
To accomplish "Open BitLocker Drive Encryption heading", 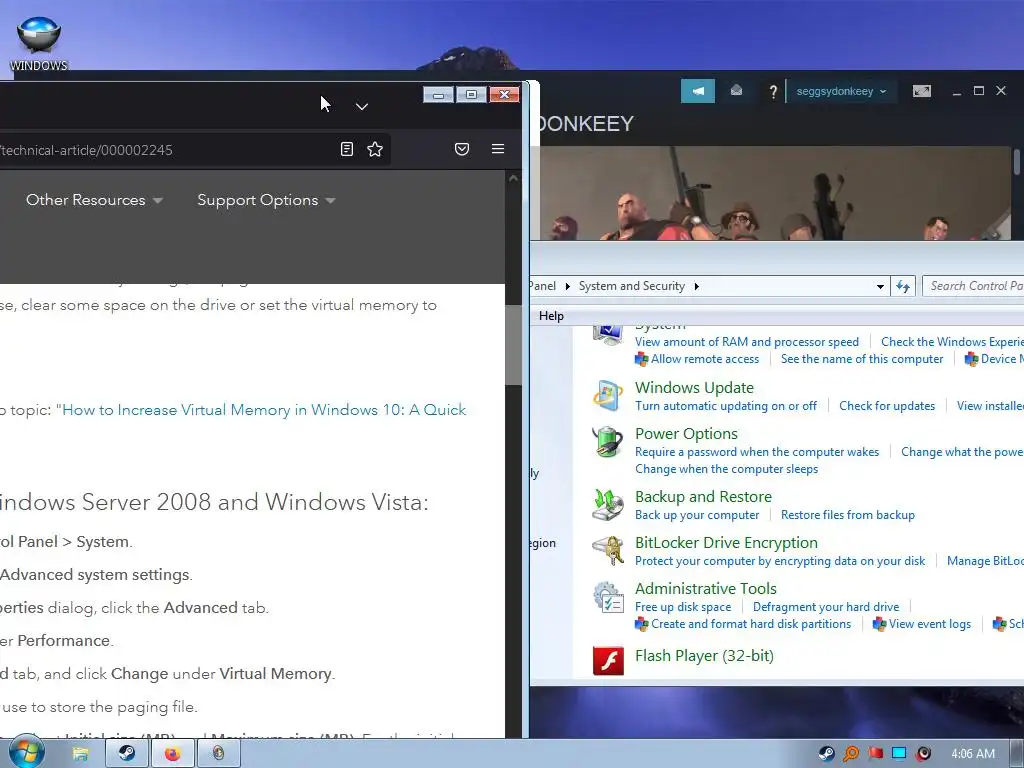I will (726, 543).
